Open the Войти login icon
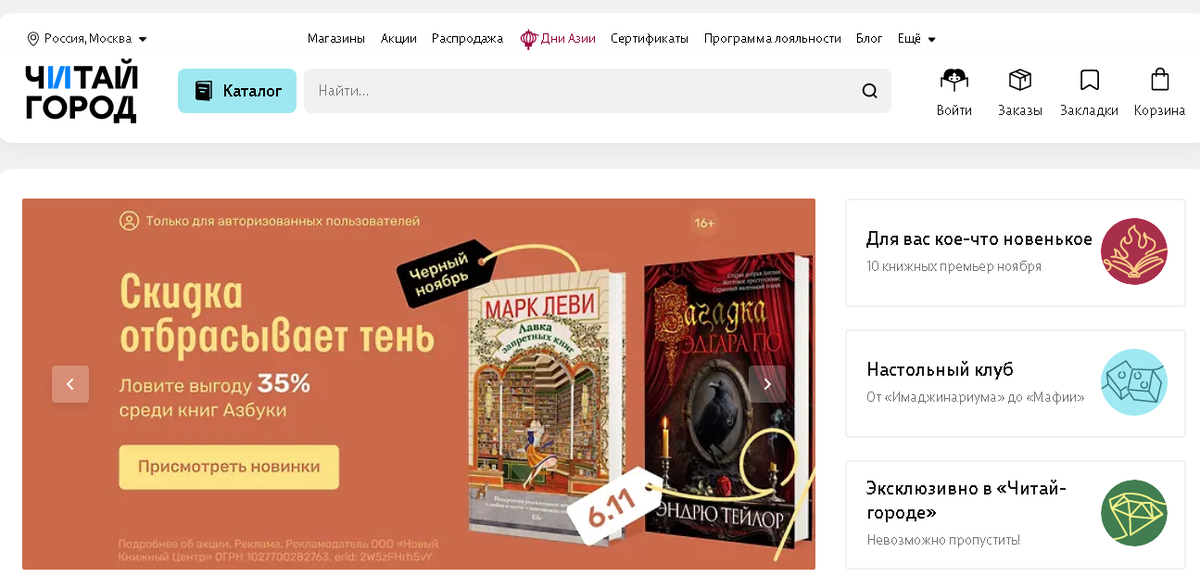Viewport: 1200px width, 578px height. tap(954, 80)
